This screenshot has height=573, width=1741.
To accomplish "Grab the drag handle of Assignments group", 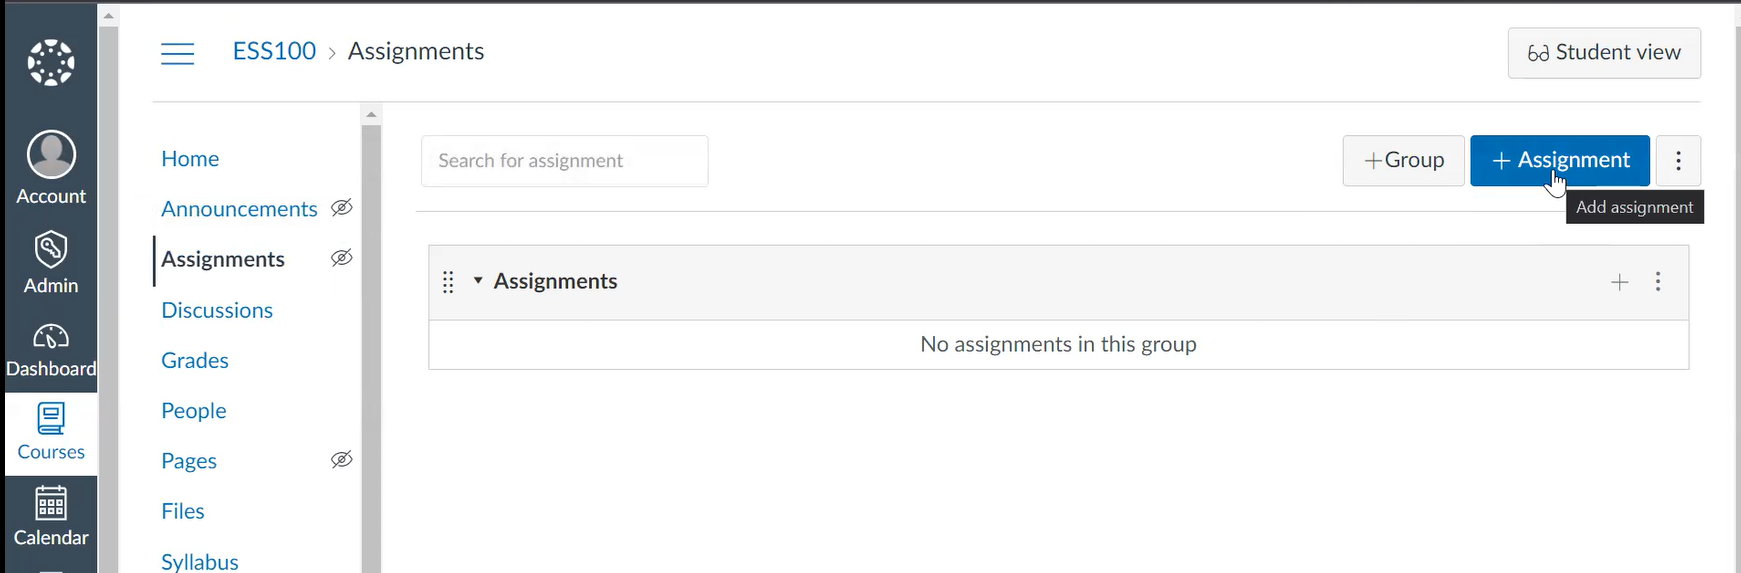I will click(x=448, y=282).
